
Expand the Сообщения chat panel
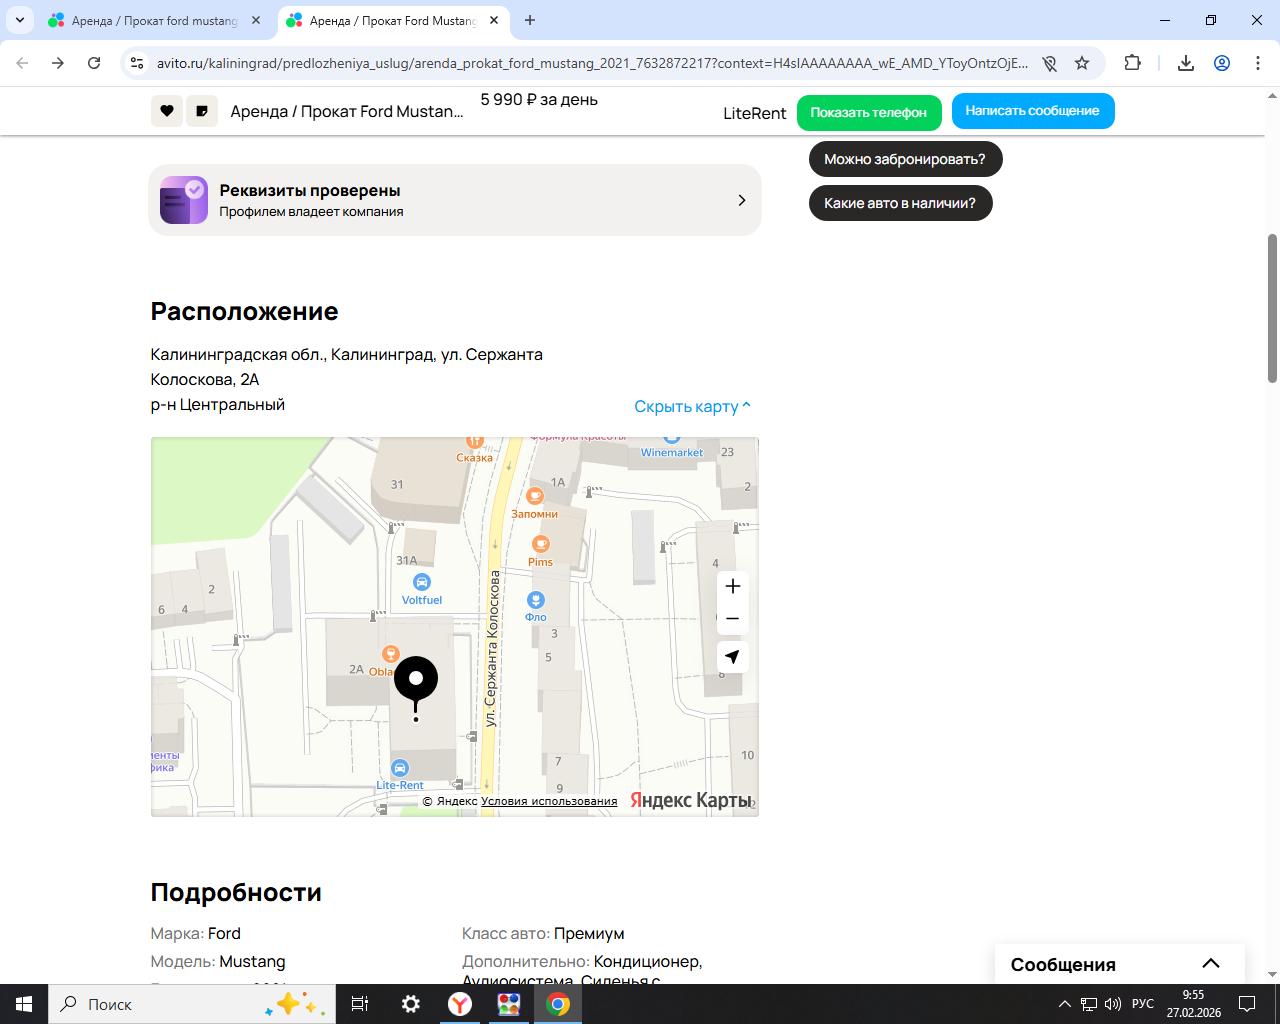pos(1120,964)
